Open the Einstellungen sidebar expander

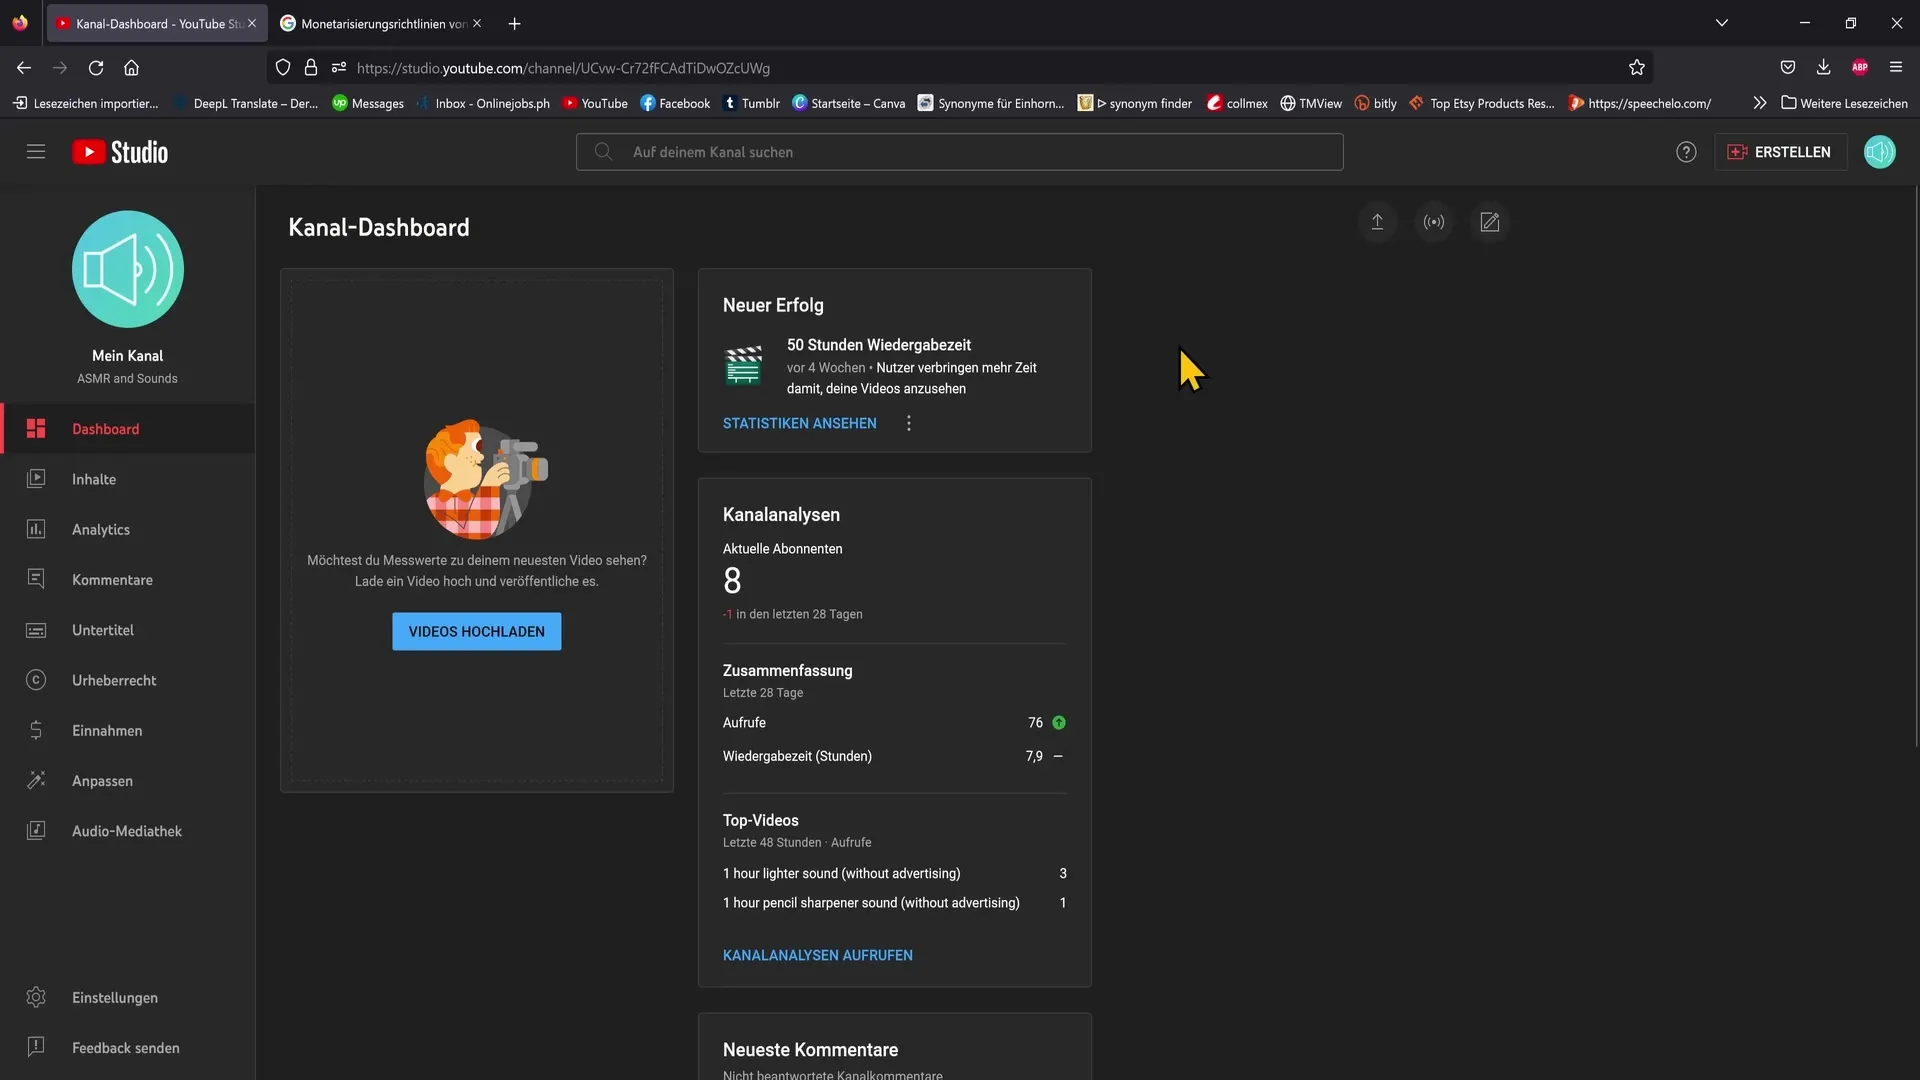tap(115, 997)
